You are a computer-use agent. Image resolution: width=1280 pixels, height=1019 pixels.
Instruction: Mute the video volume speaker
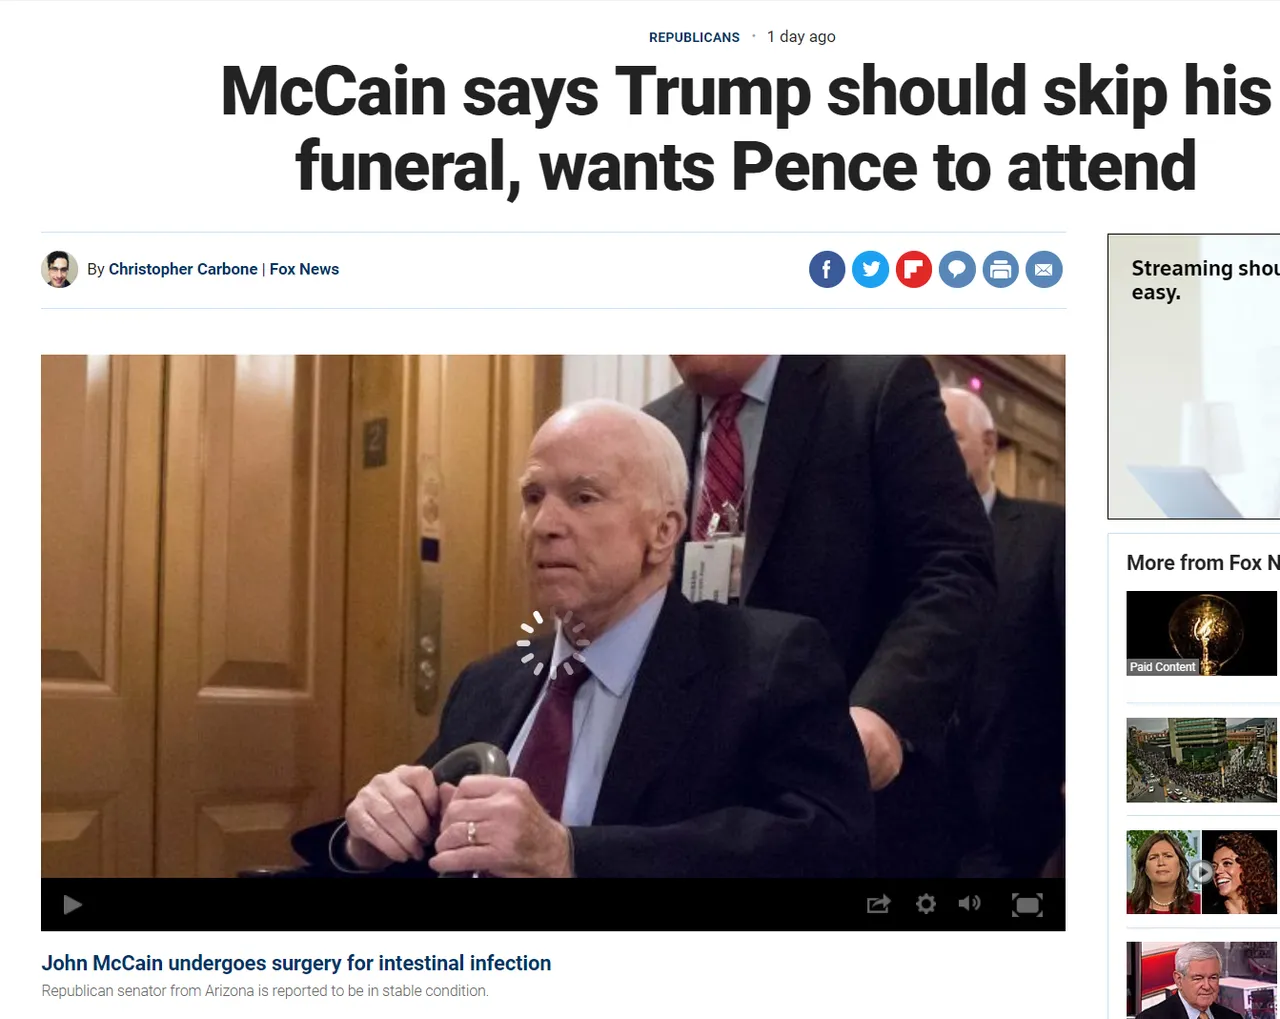(x=969, y=903)
